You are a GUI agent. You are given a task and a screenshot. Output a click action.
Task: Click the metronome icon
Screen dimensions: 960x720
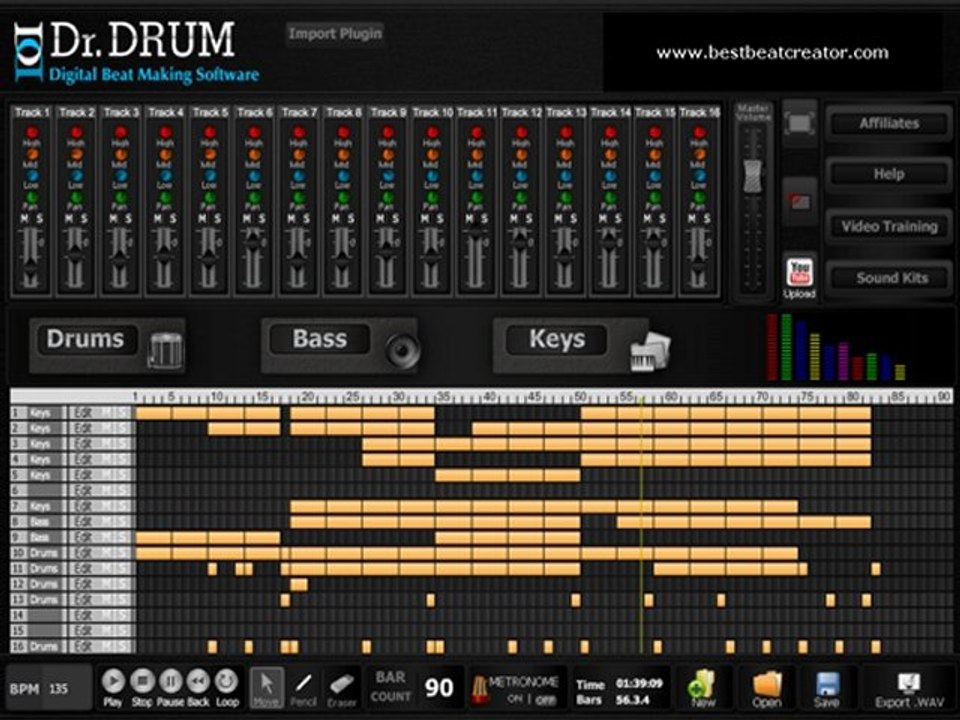tap(478, 689)
